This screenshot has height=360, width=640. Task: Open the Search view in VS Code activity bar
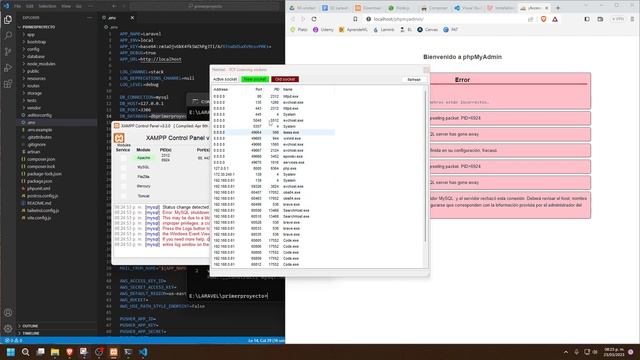[x=8, y=36]
